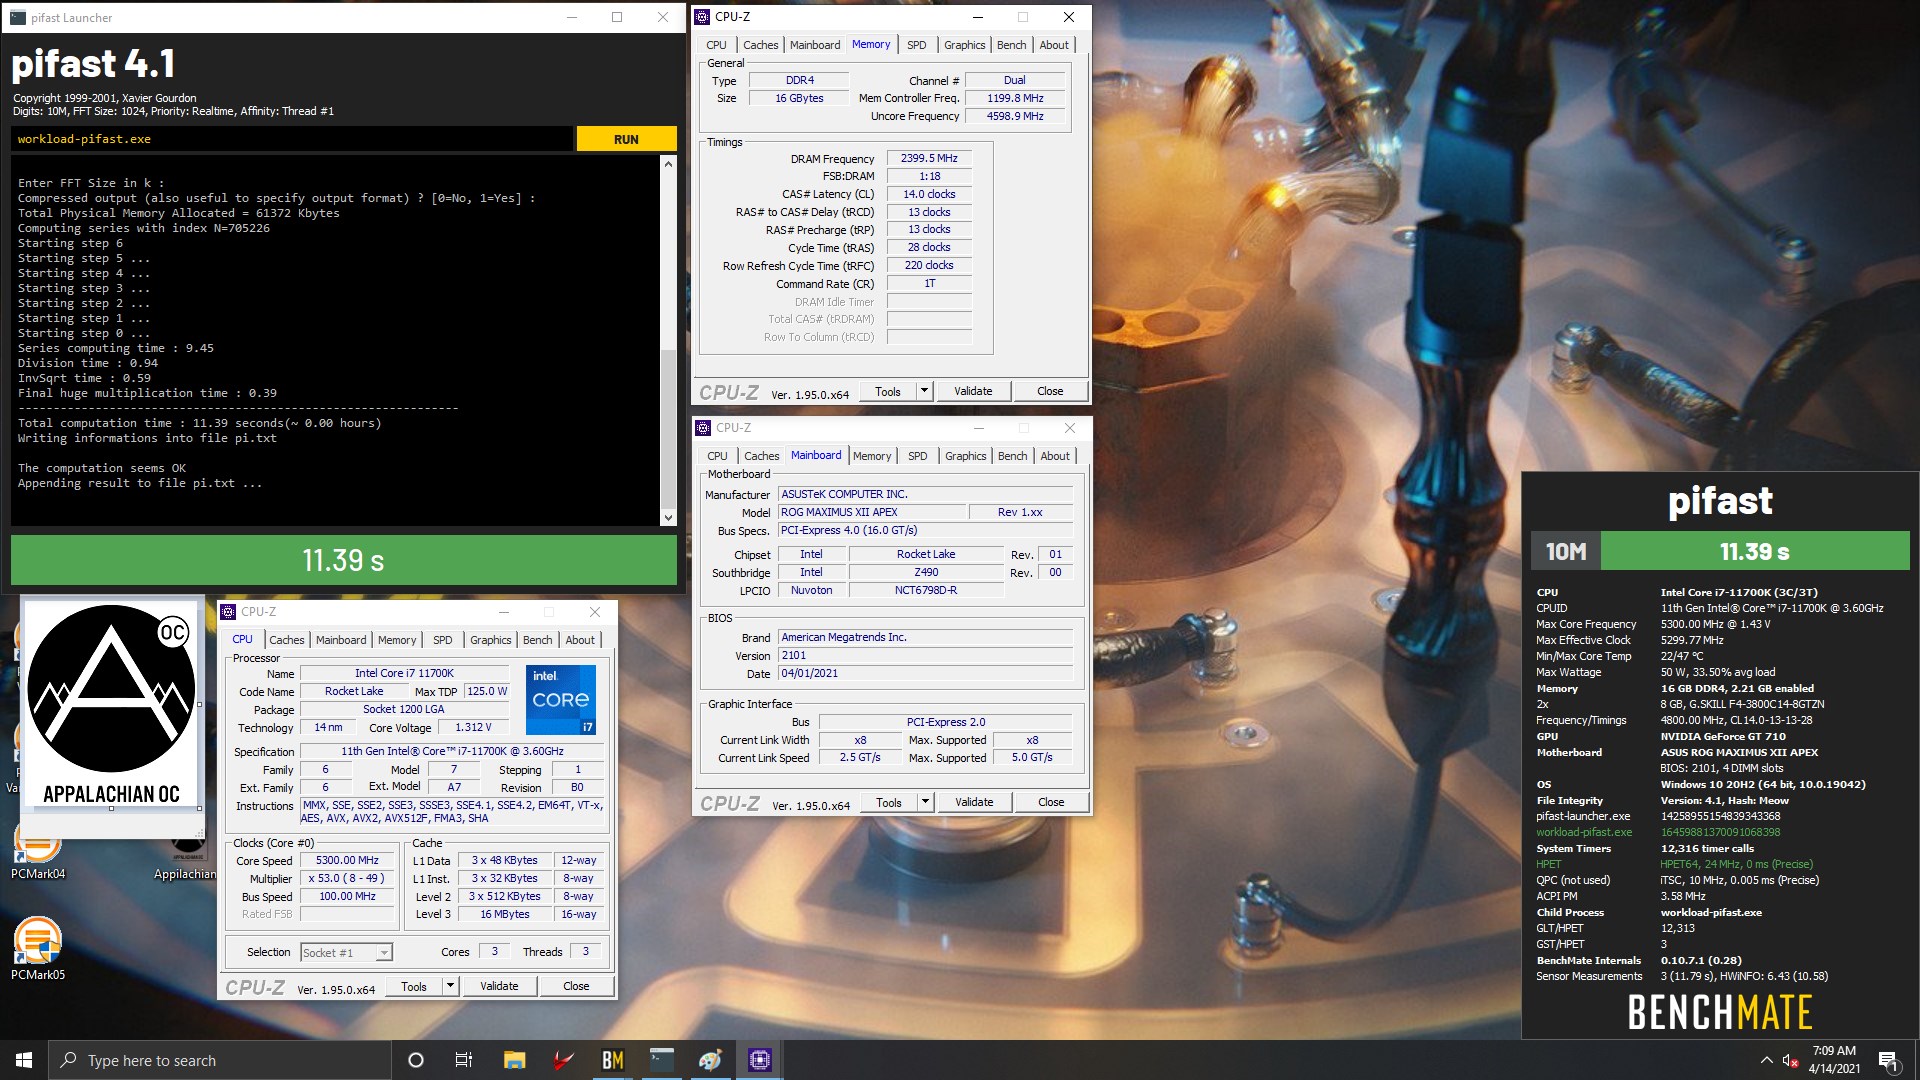Click Uncore Frequency 4598.9 MHz value
Image resolution: width=1920 pixels, height=1080 pixels.
1015,116
